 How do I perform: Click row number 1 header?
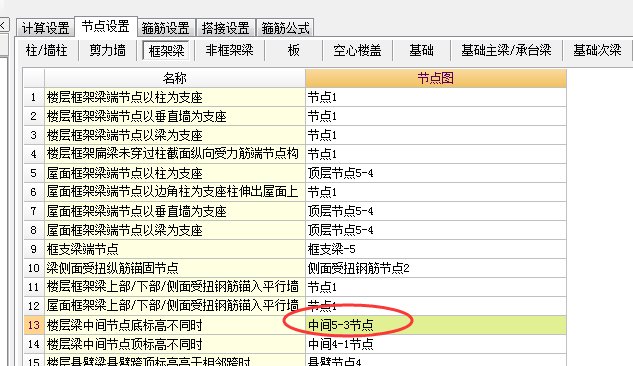pos(34,97)
